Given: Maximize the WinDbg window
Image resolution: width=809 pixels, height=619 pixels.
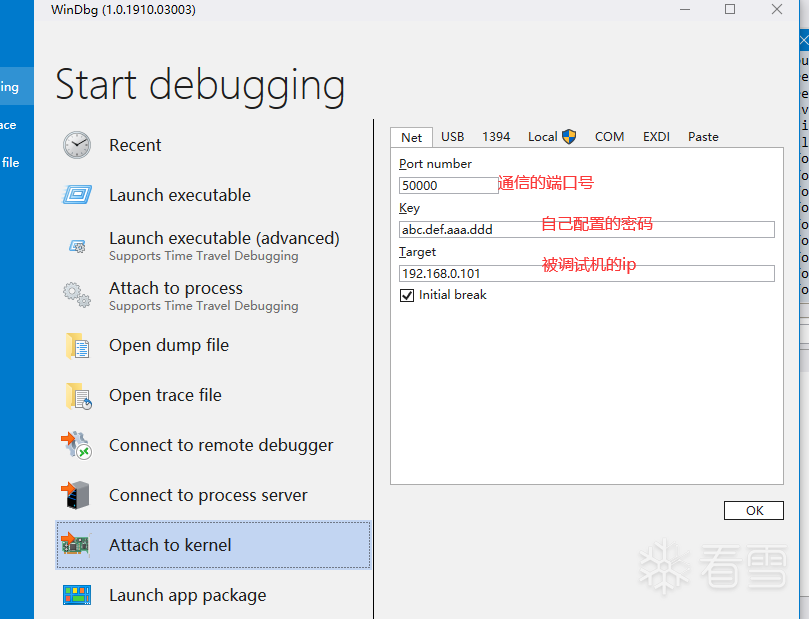Looking at the screenshot, I should [x=730, y=9].
